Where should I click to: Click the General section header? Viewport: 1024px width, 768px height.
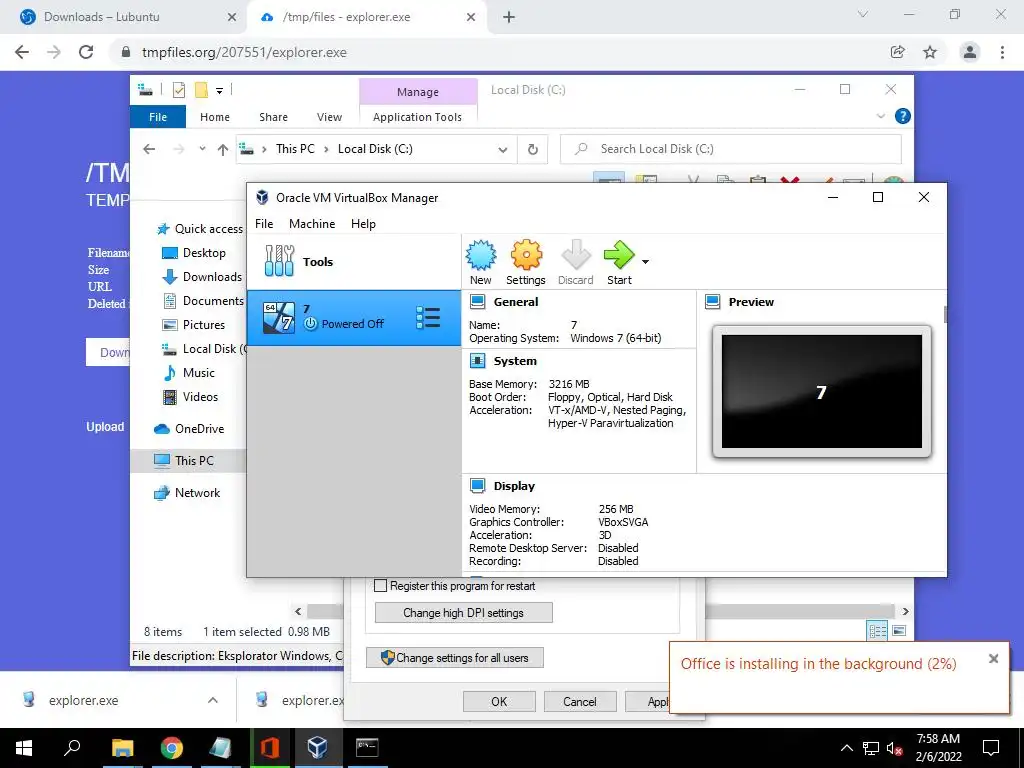(516, 302)
